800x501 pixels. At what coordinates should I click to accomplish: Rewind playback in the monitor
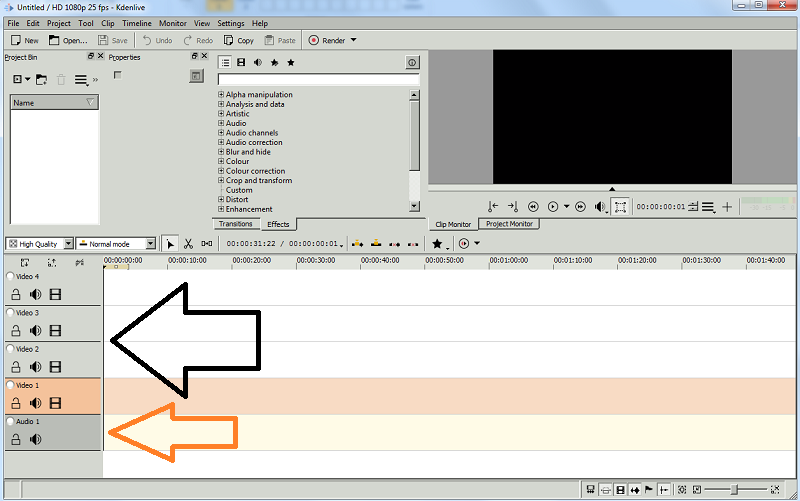(533, 207)
